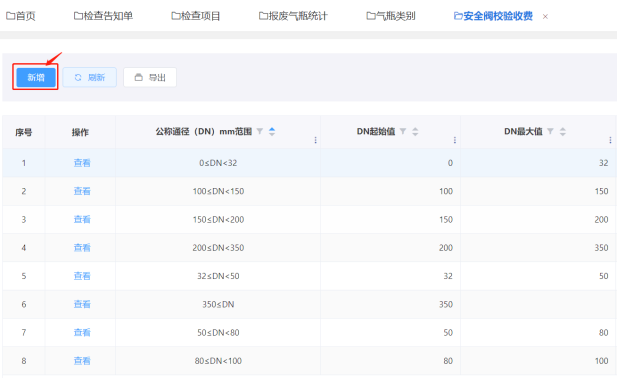Click the 新增 (Add) button

point(36,77)
